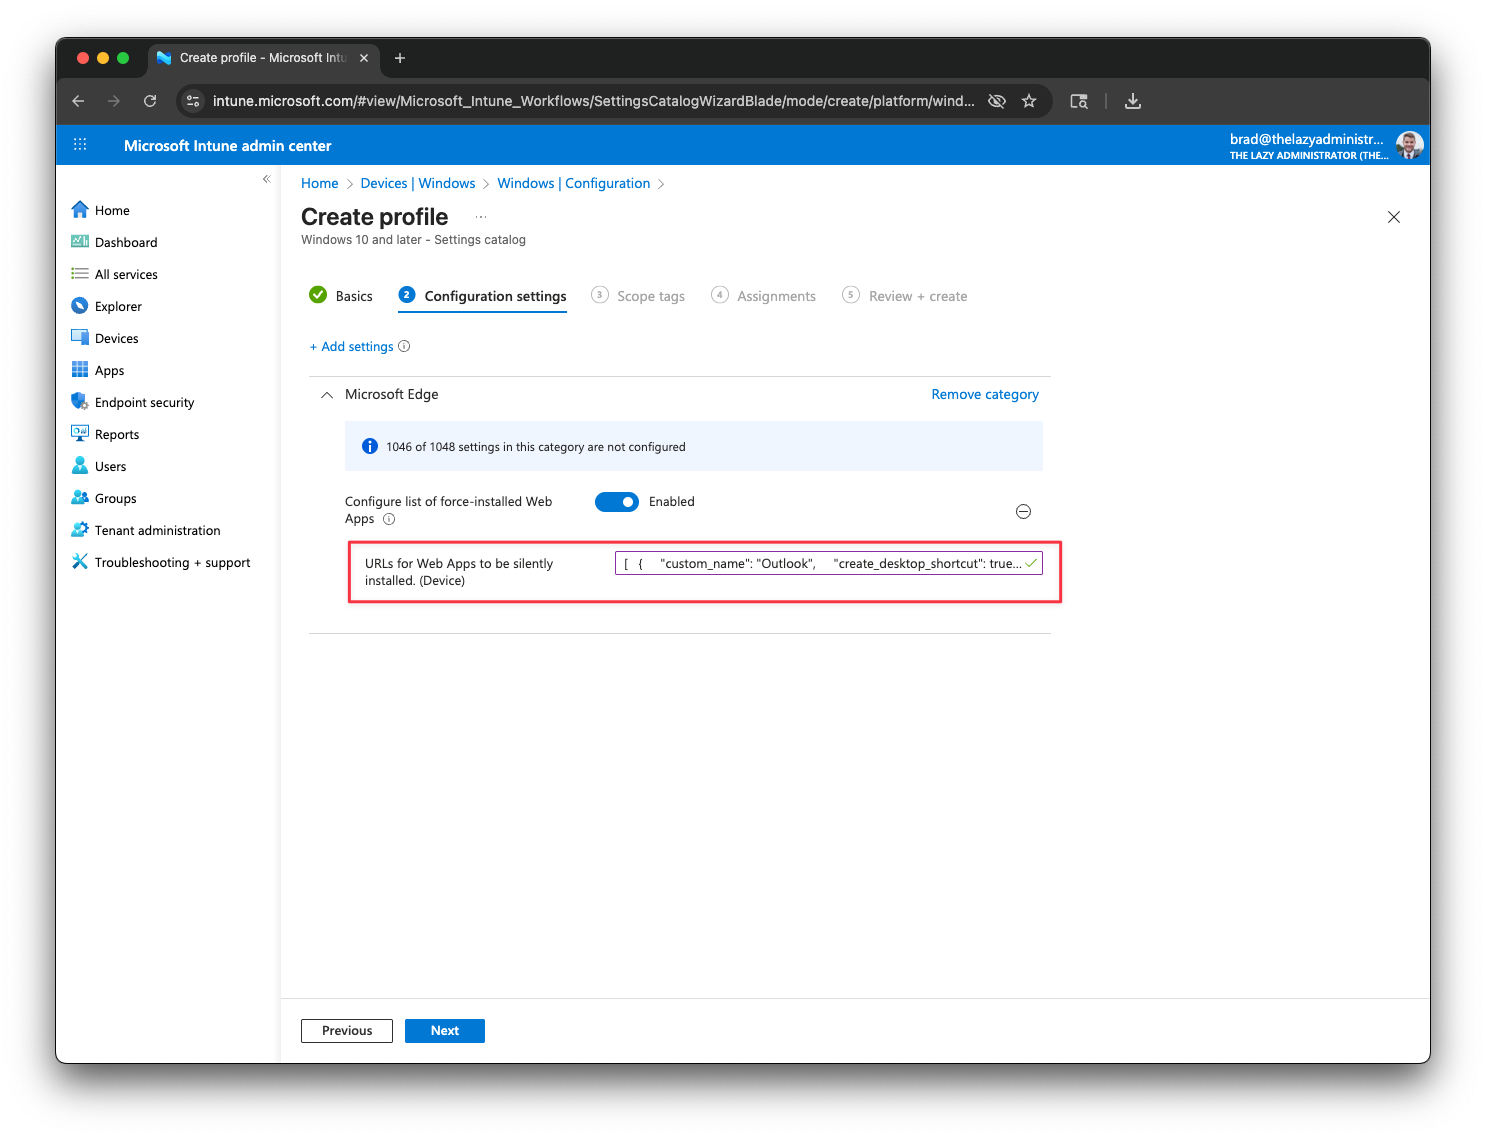Open Apps from the sidebar
The image size is (1486, 1137).
(x=108, y=370)
